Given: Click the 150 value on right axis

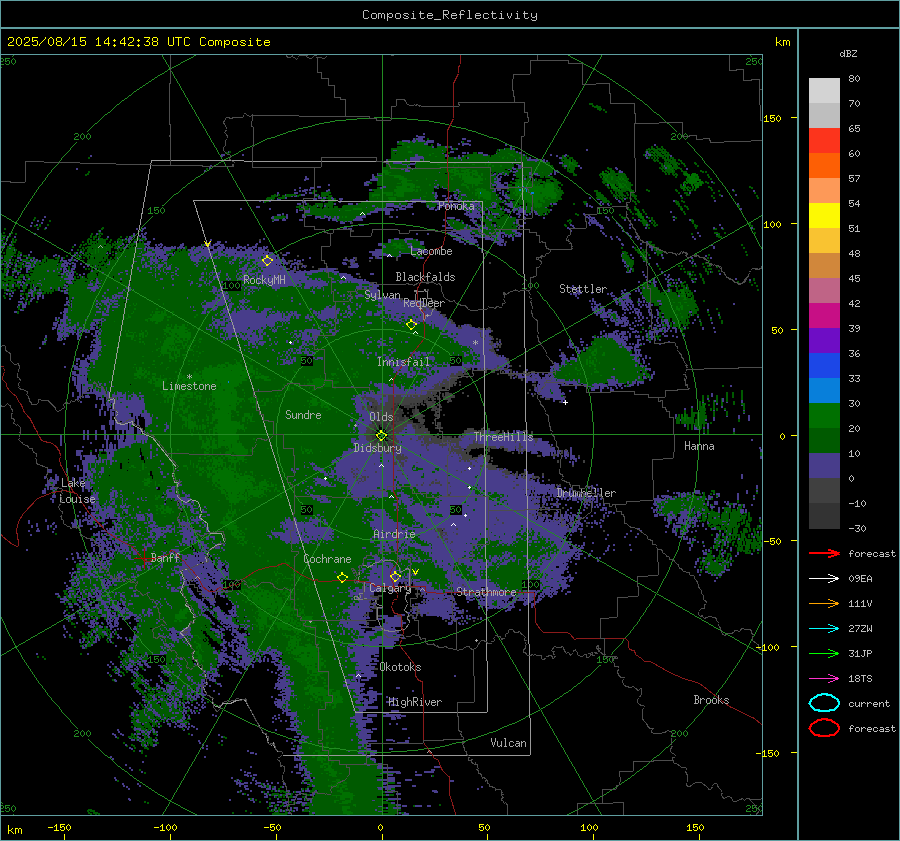Looking at the screenshot, I should tap(773, 118).
